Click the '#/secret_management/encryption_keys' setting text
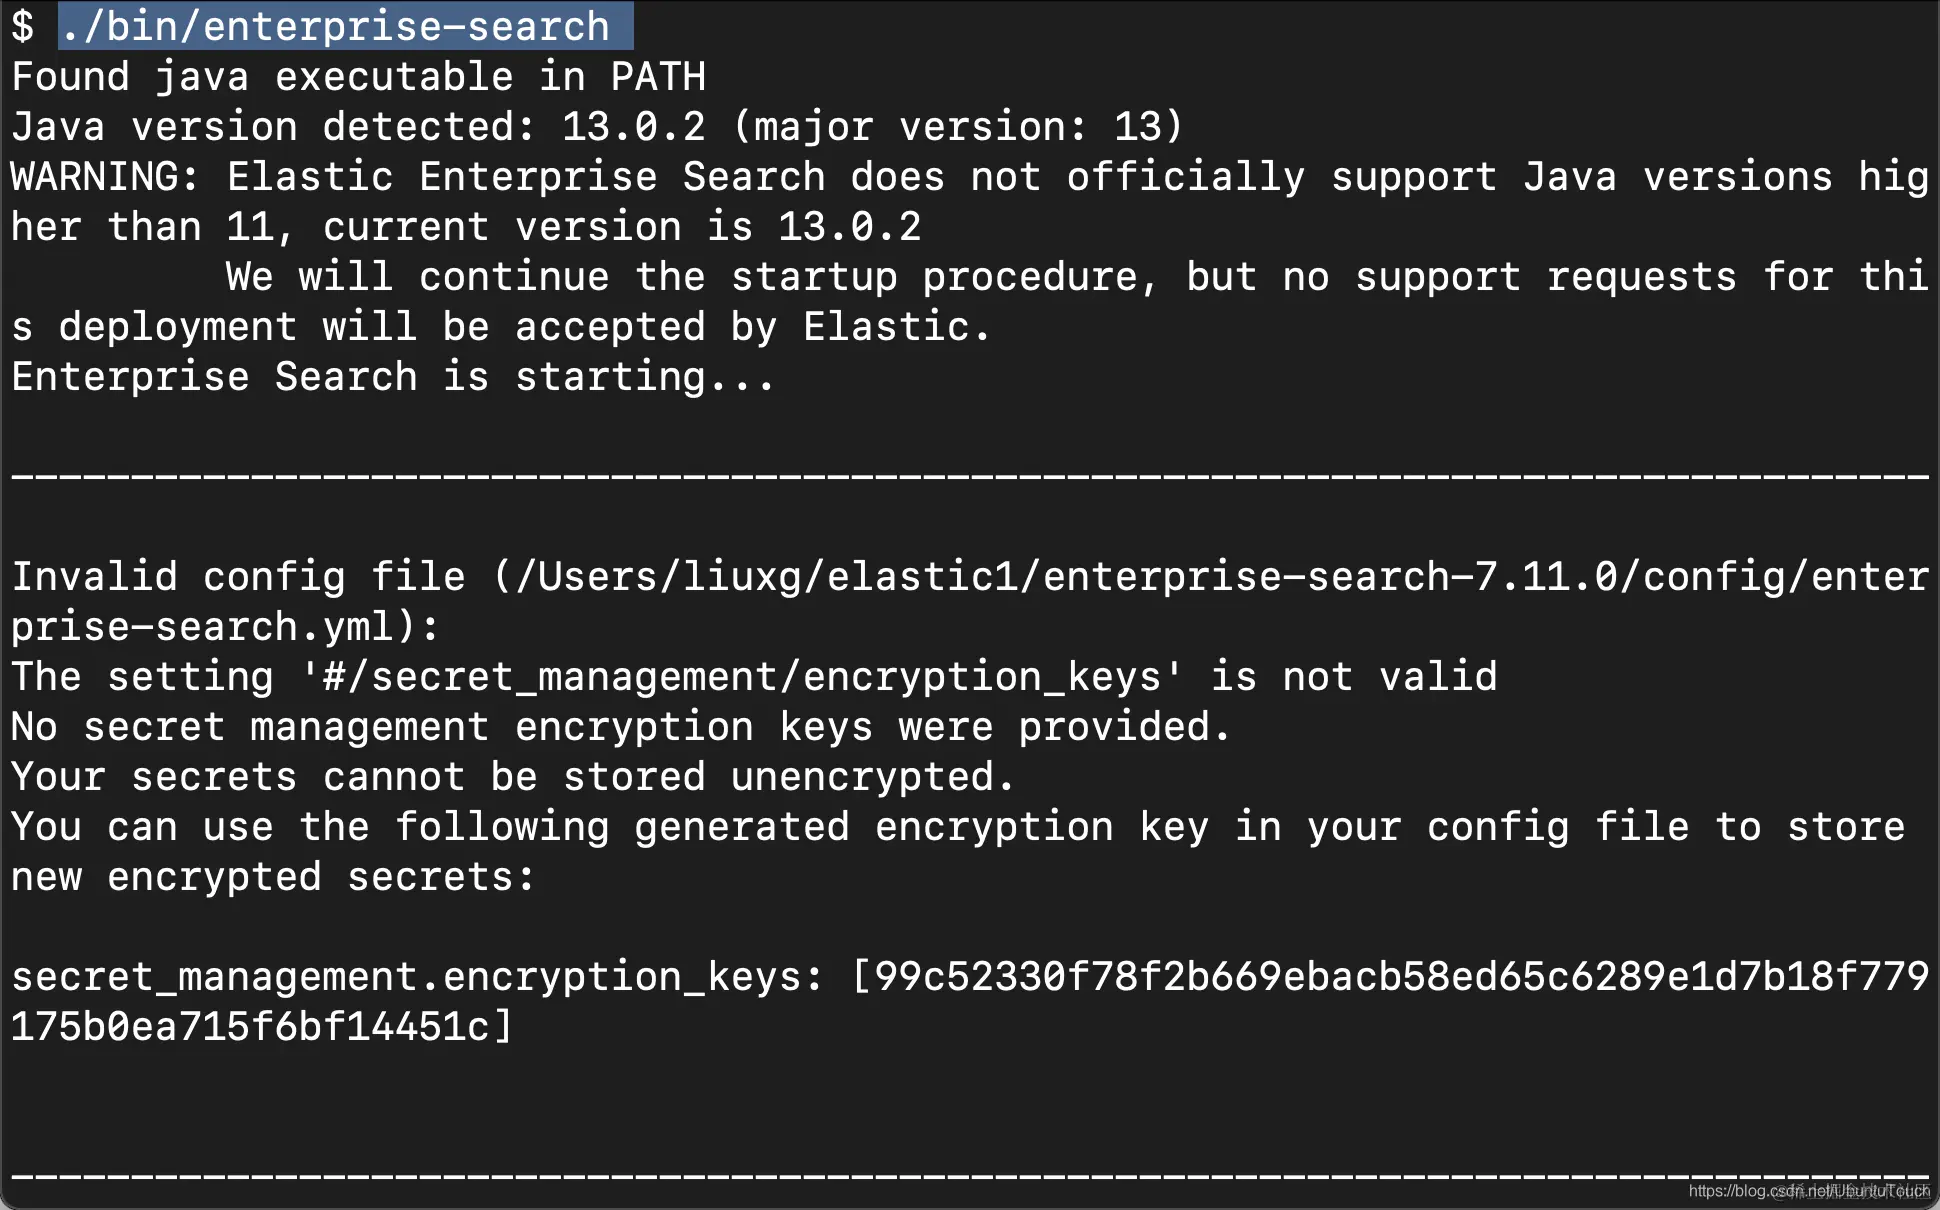The image size is (1940, 1210). pos(742,677)
